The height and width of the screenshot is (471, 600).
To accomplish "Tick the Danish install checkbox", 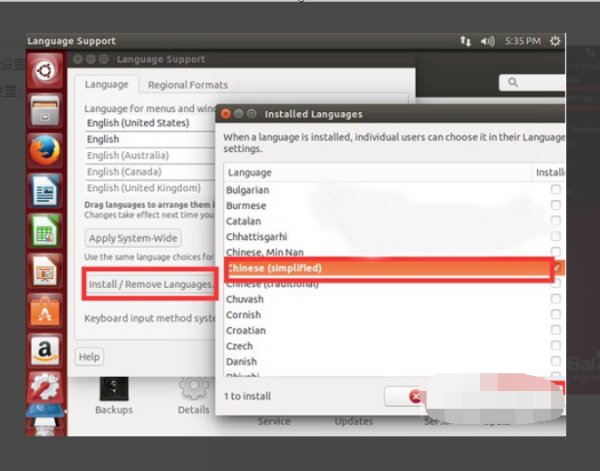I will point(556,361).
